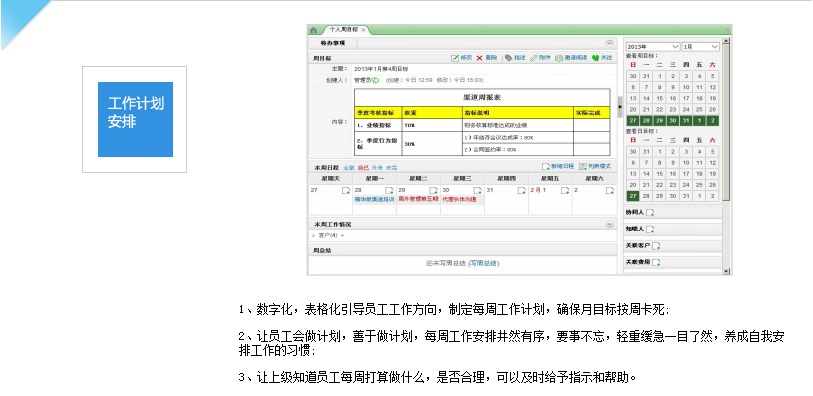Click the 写周总结 link
The height and width of the screenshot is (396, 813).
tap(483, 263)
